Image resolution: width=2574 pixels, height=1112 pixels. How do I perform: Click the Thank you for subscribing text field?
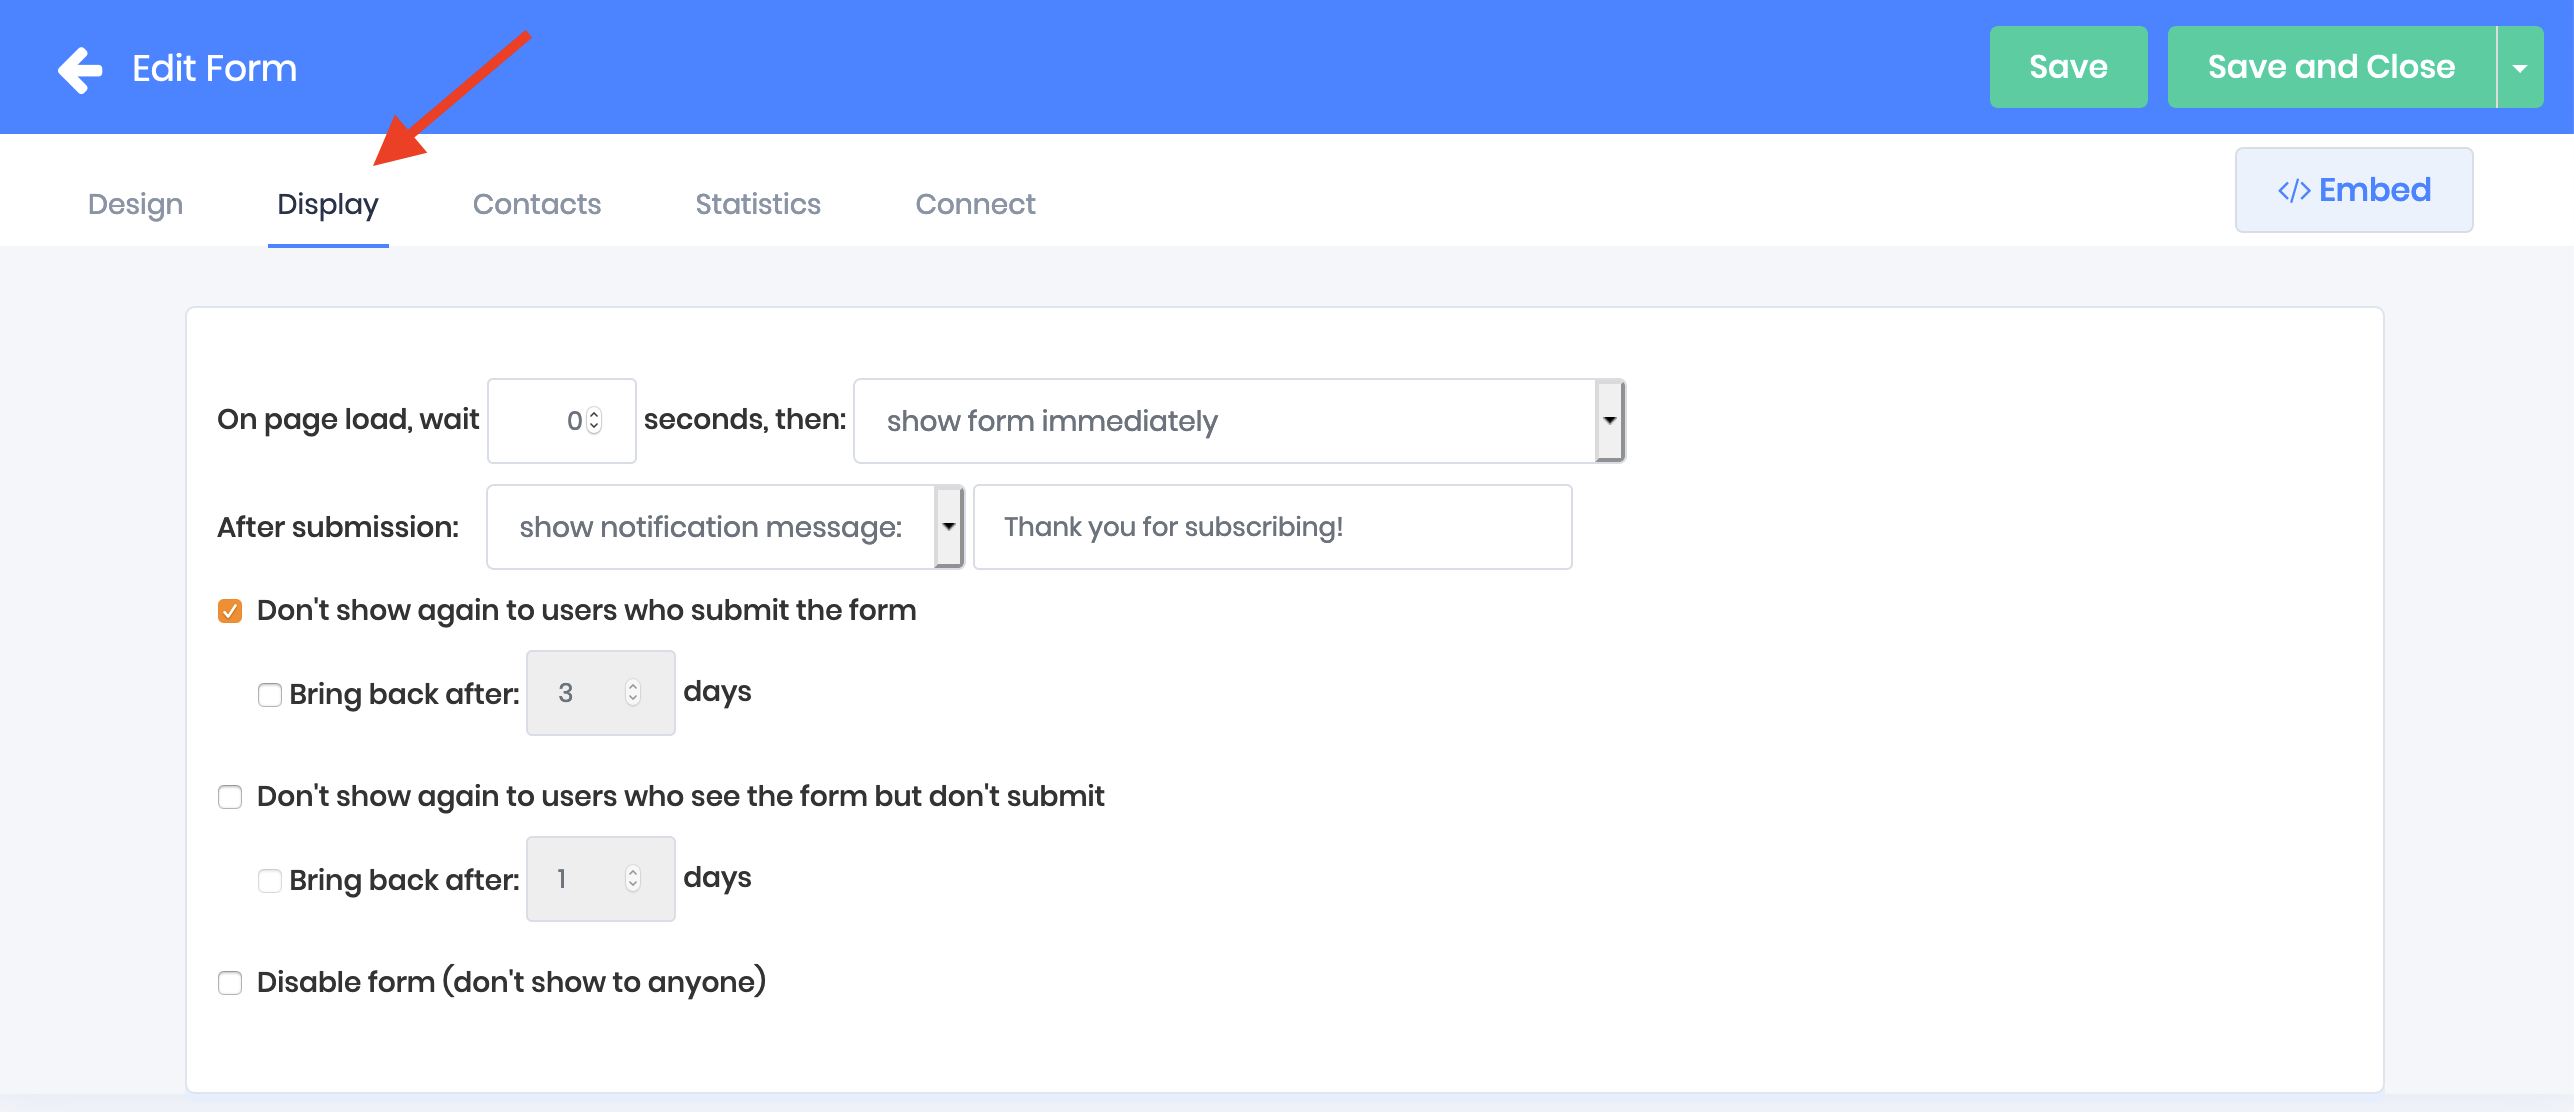pos(1271,527)
